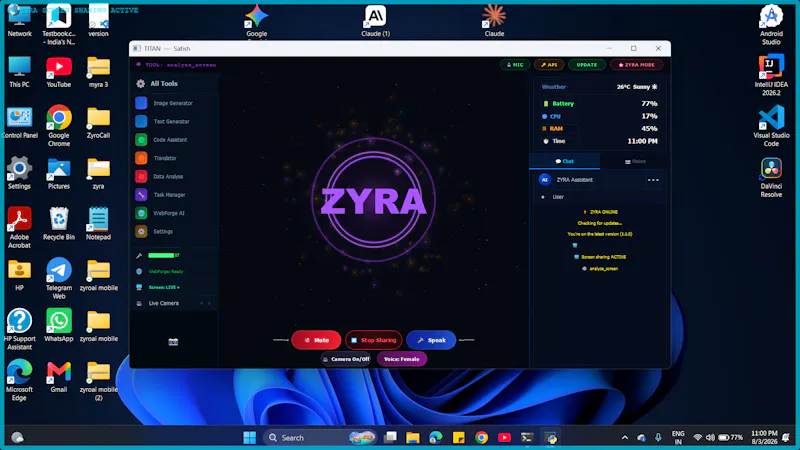Open the Google Chrome desktop shortcut
This screenshot has height=450, width=800.
pos(59,126)
